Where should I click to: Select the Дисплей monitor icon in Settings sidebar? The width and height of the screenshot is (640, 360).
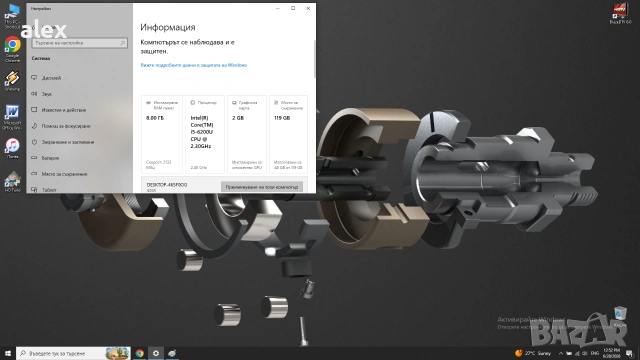point(34,78)
